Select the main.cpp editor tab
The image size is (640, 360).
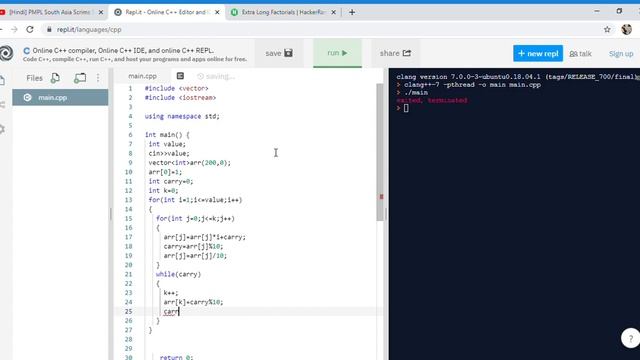coord(142,76)
